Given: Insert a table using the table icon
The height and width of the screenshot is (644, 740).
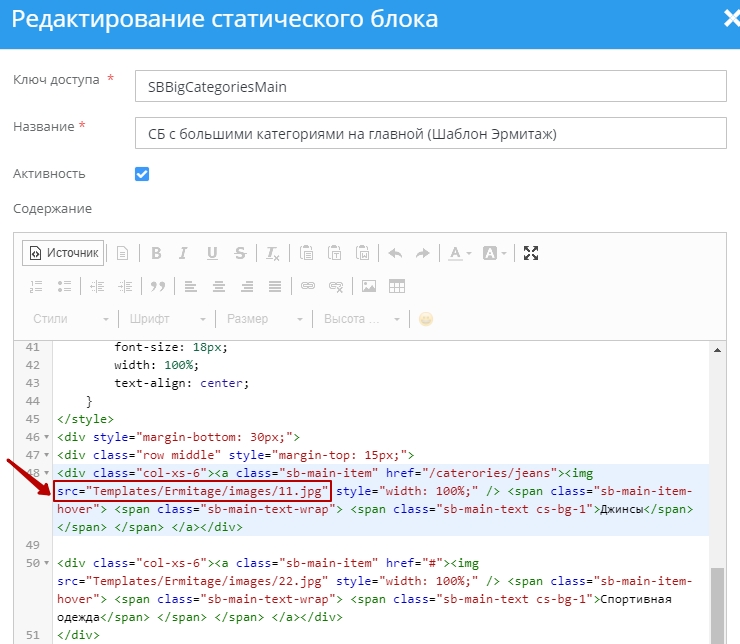Looking at the screenshot, I should click(x=397, y=286).
